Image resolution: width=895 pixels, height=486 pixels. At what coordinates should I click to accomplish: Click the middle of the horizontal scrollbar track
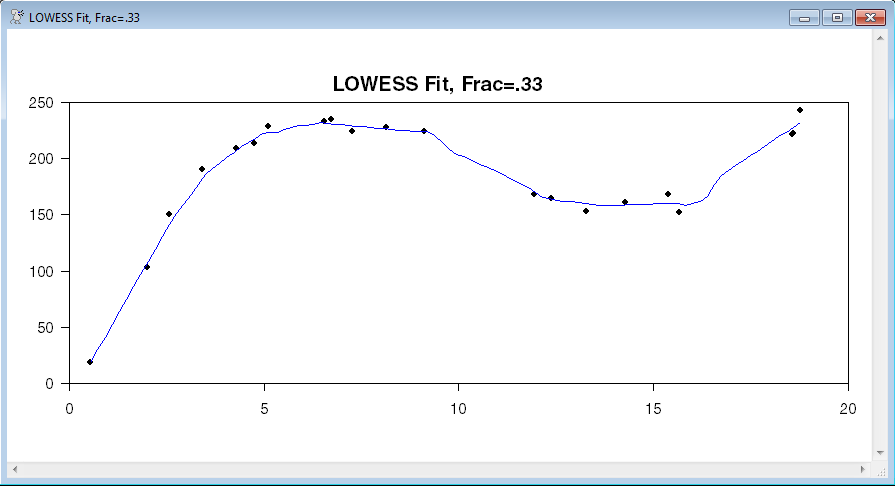tap(439, 469)
